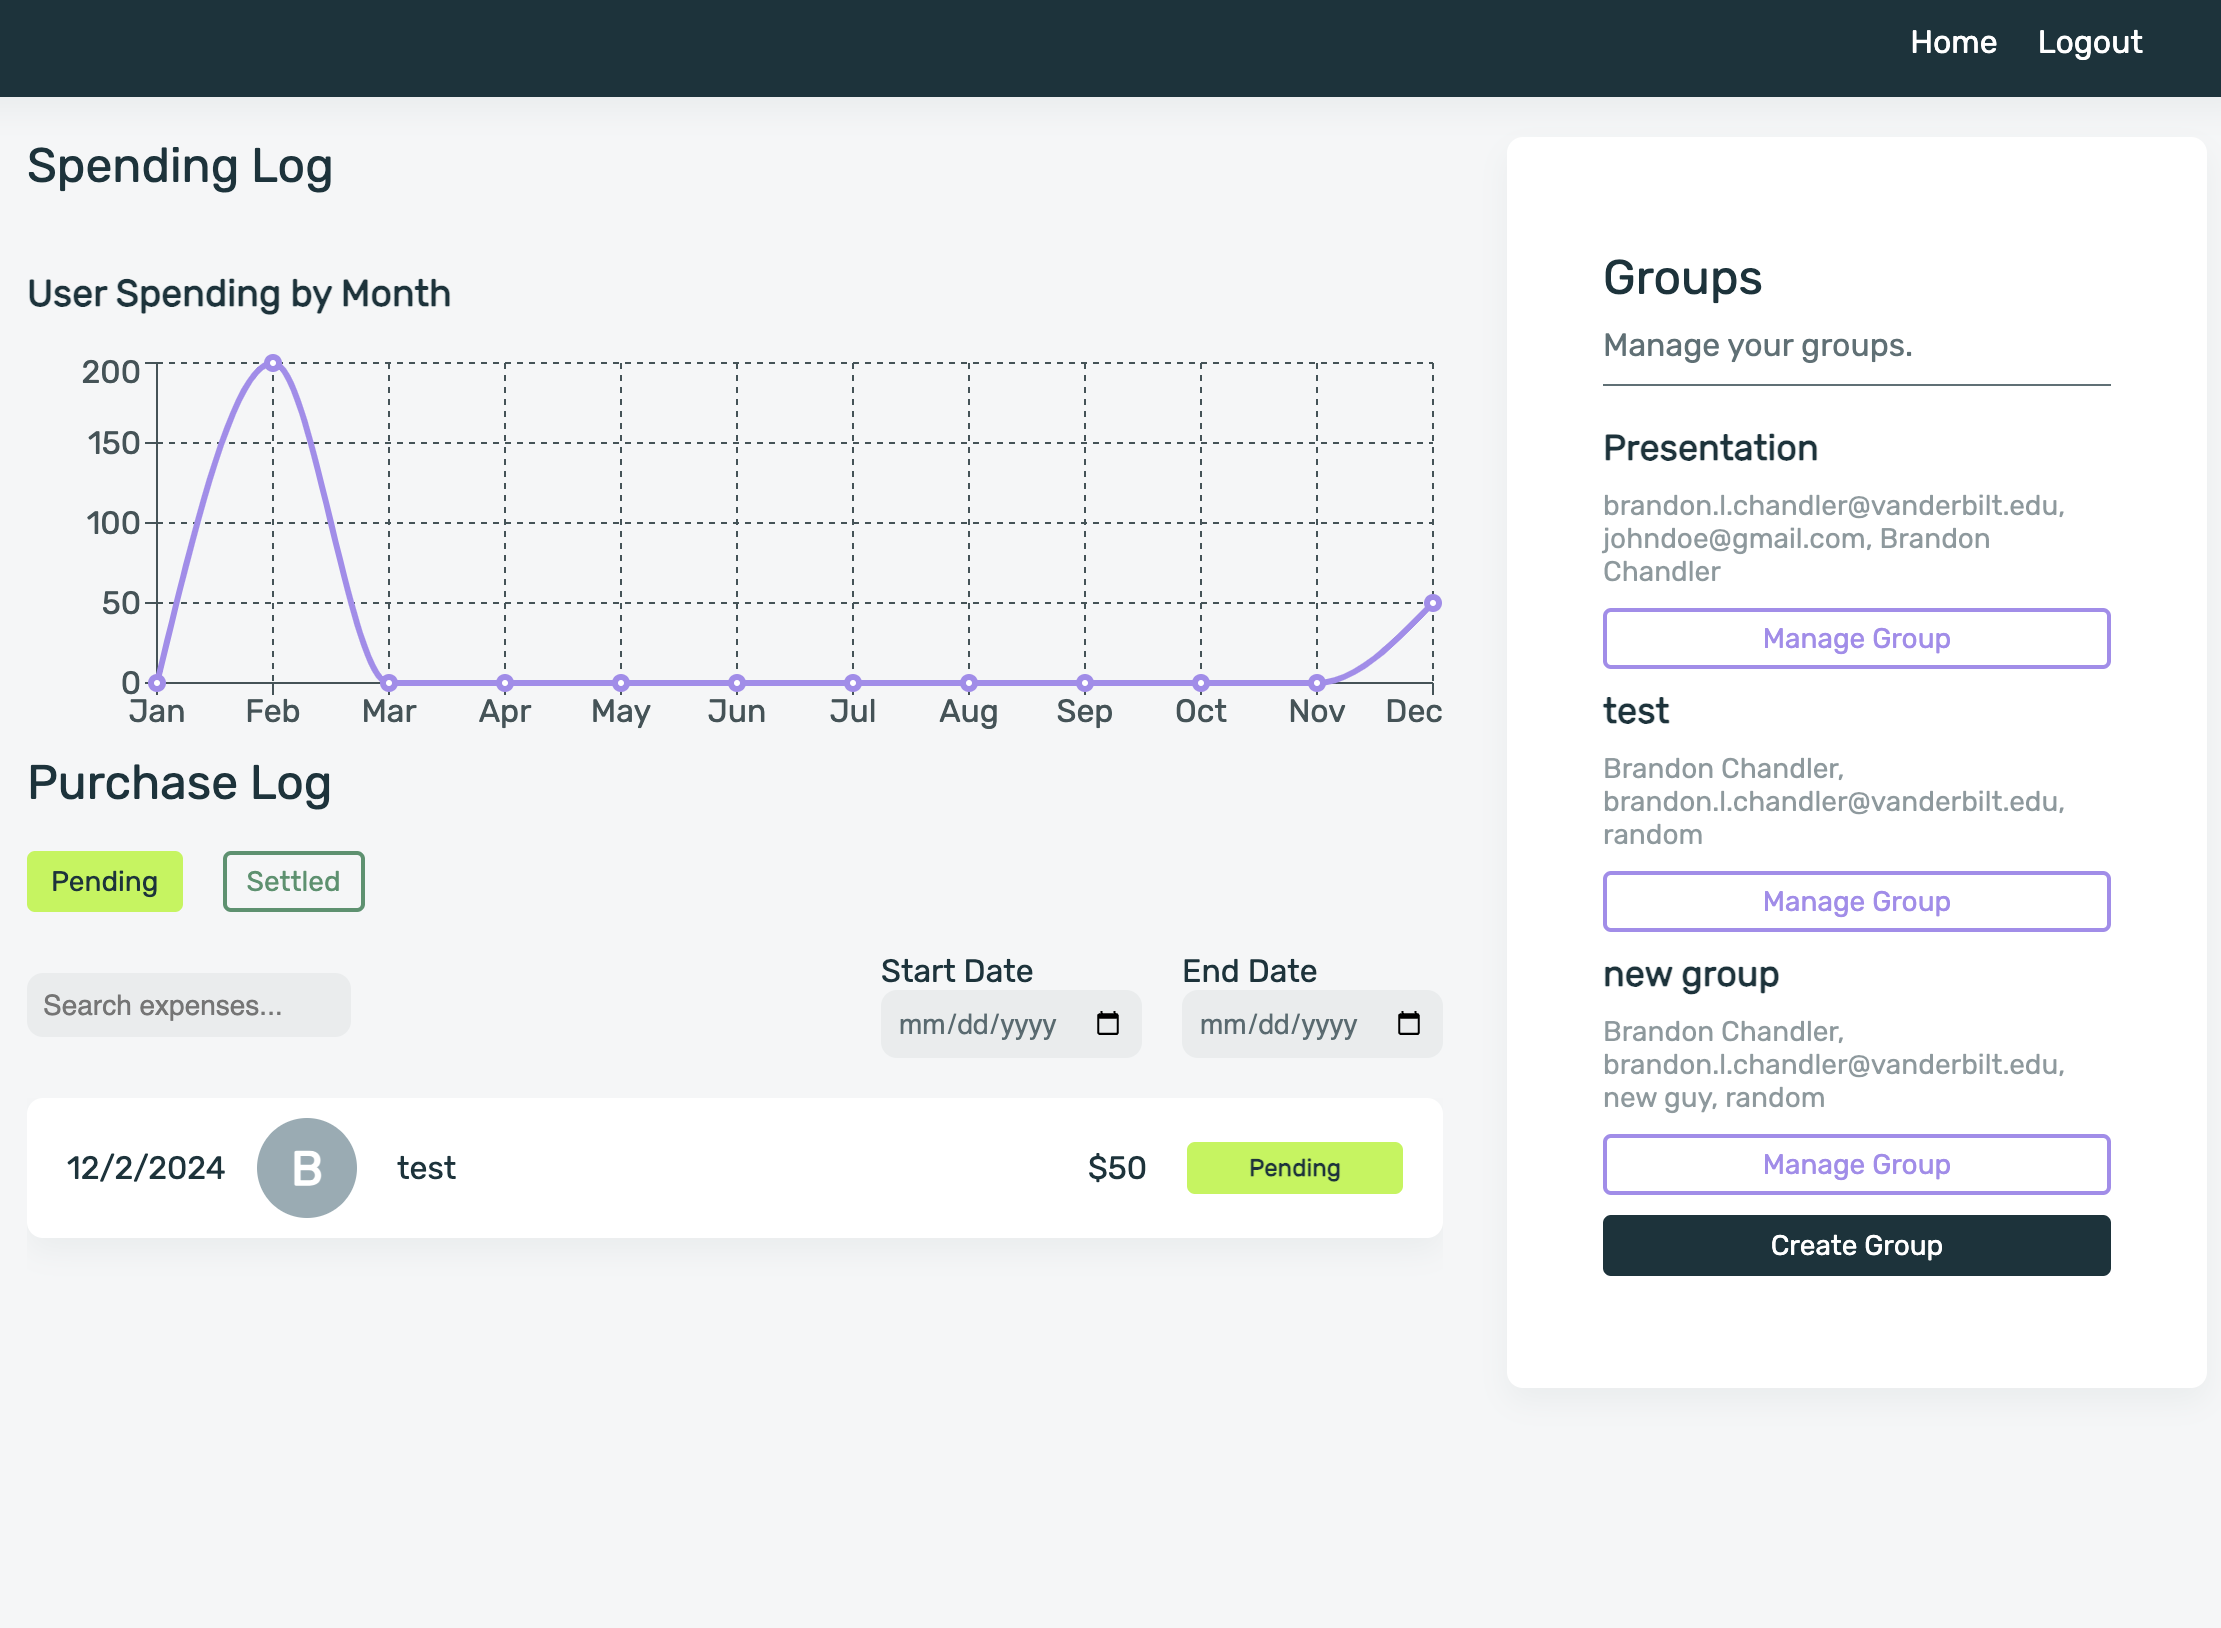
Task: Go to Home in navigation bar
Action: coord(1953,42)
